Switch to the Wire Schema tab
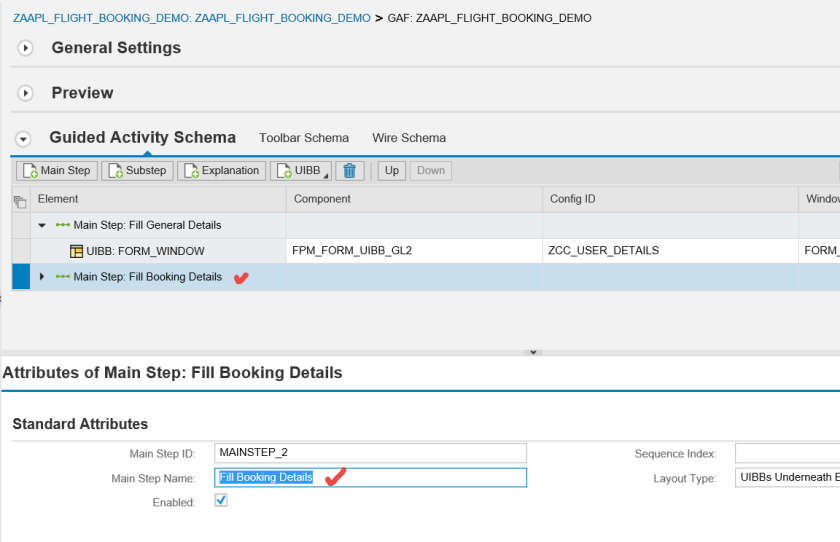This screenshot has width=840, height=542. click(x=409, y=138)
